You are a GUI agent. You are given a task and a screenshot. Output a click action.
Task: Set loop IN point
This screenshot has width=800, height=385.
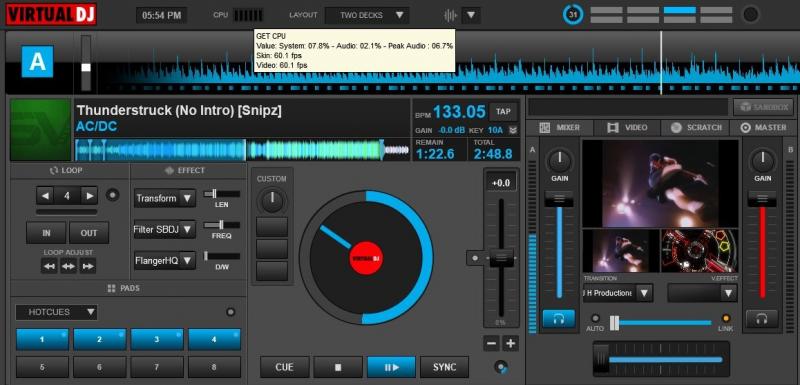(46, 233)
